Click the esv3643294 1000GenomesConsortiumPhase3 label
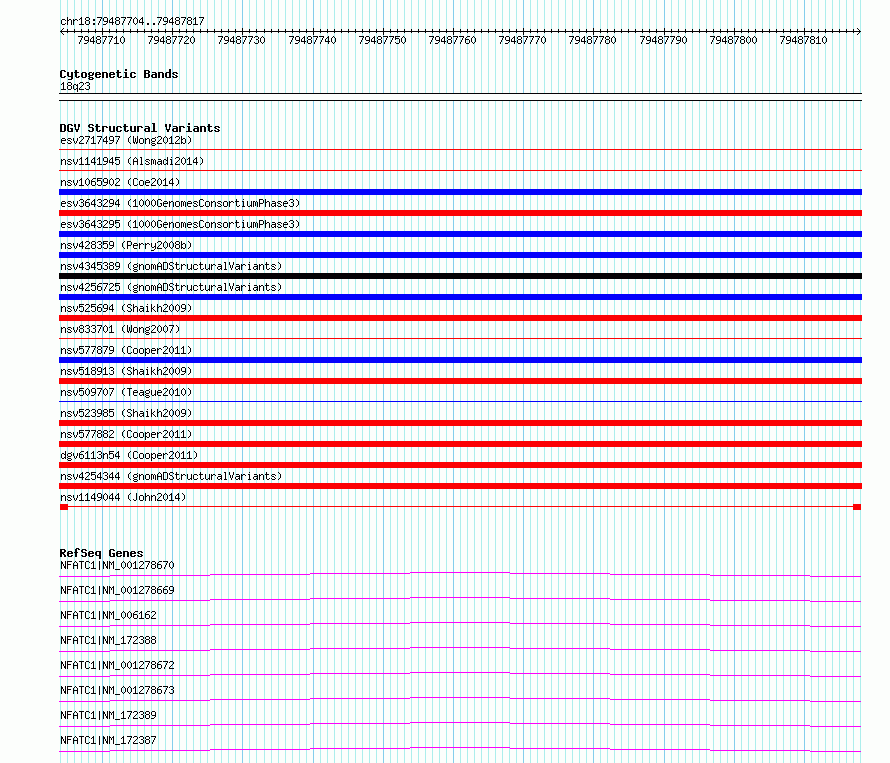Image resolution: width=890 pixels, height=763 pixels. pyautogui.click(x=180, y=203)
